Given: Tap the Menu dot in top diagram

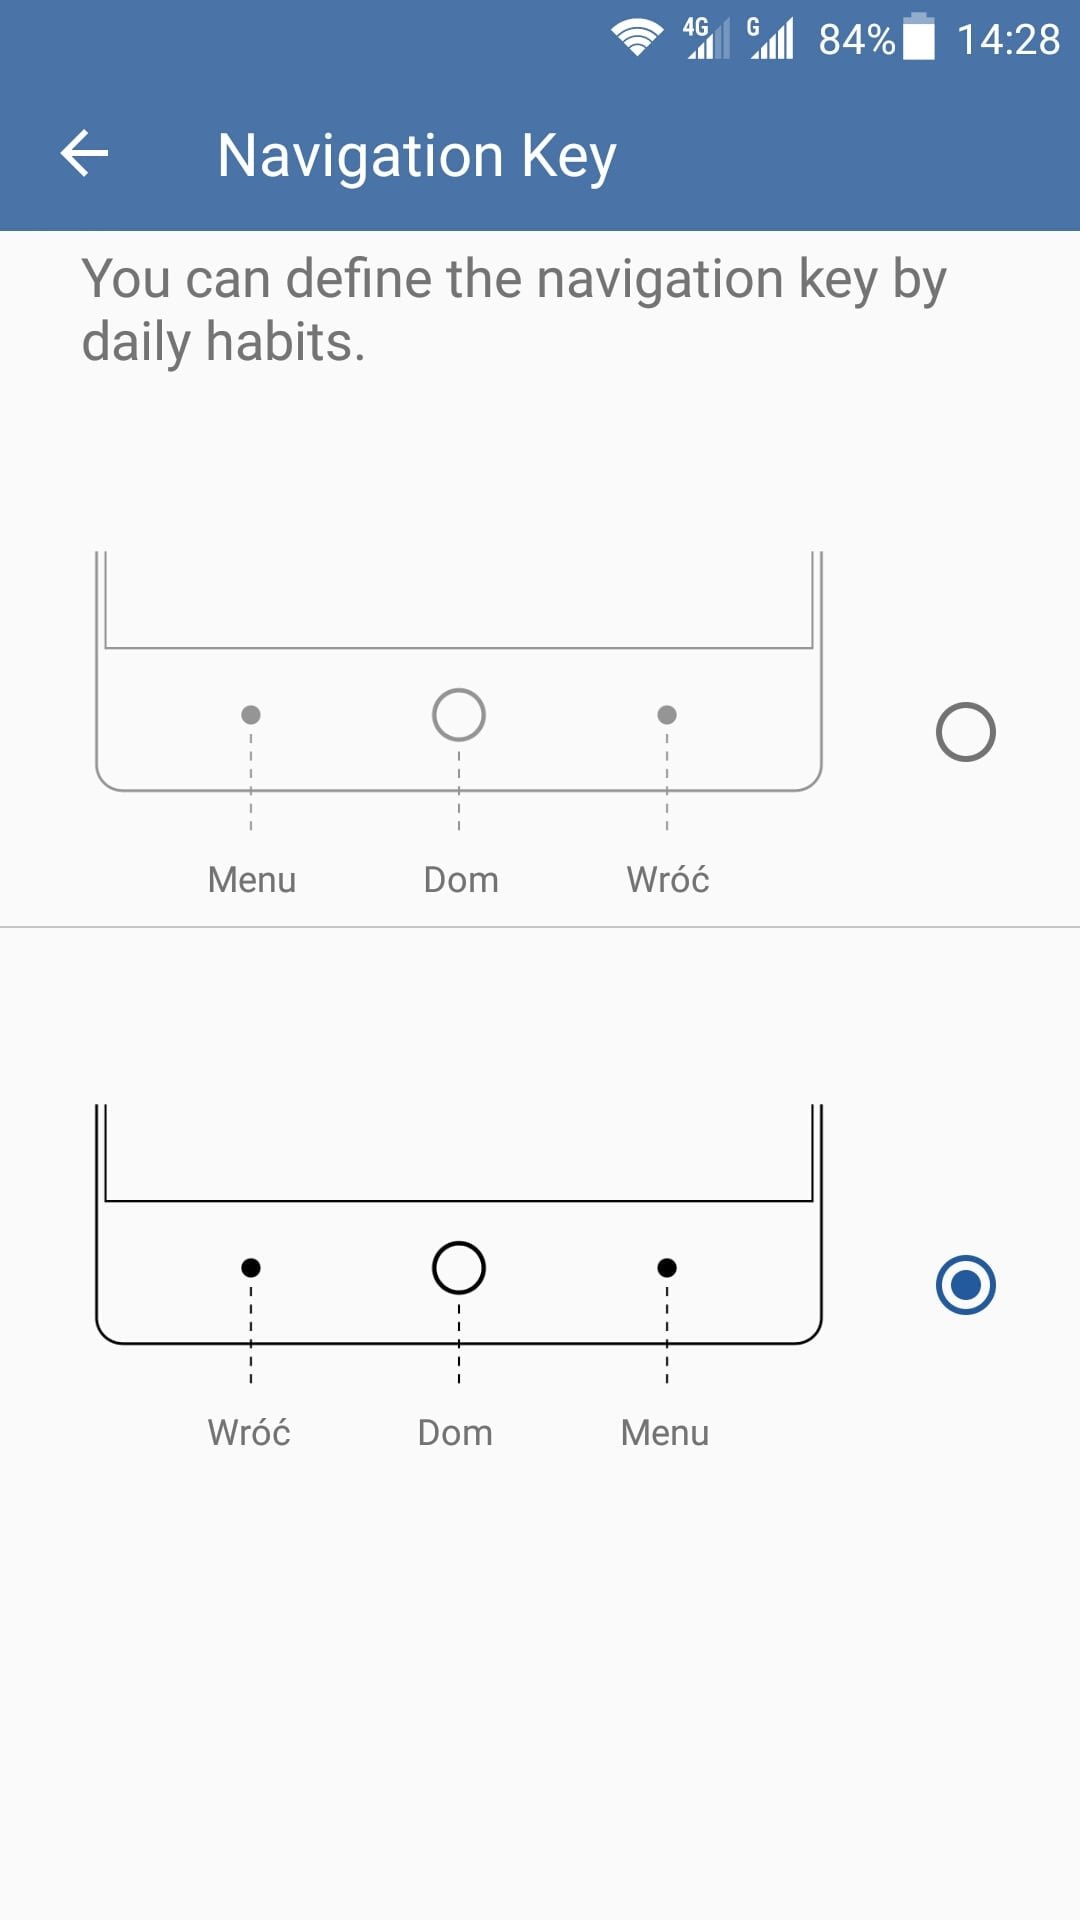Looking at the screenshot, I should pyautogui.click(x=251, y=715).
